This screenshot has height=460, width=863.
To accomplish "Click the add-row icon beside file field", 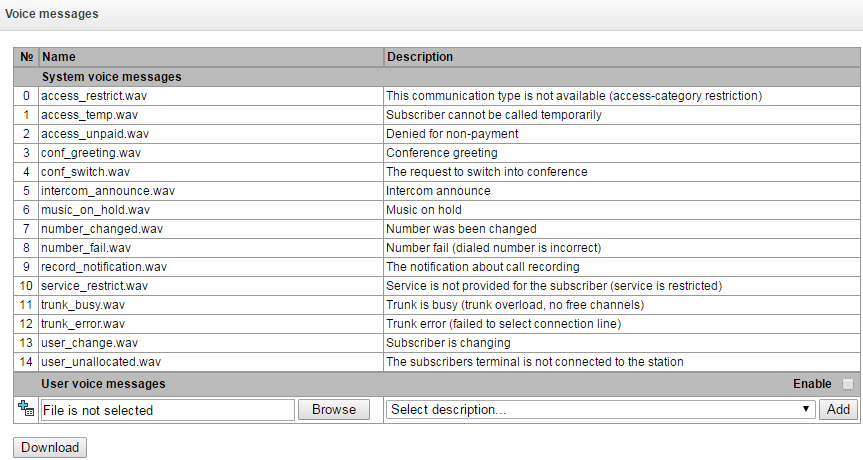I will click(x=27, y=410).
